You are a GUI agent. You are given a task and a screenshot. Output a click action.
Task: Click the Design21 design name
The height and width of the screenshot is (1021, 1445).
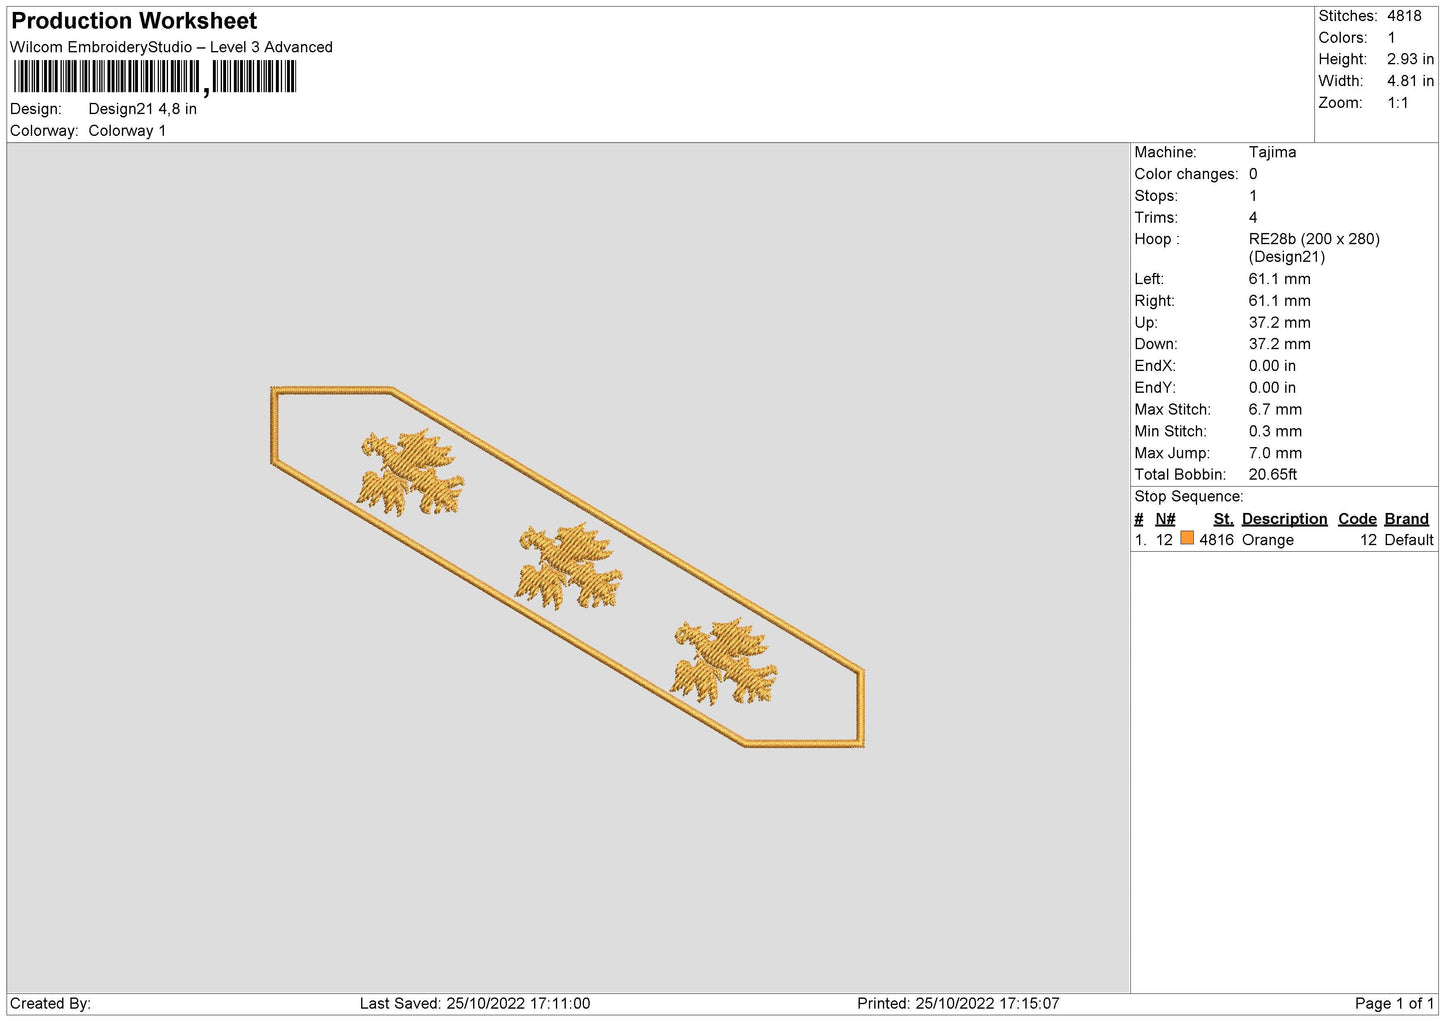(x=143, y=109)
